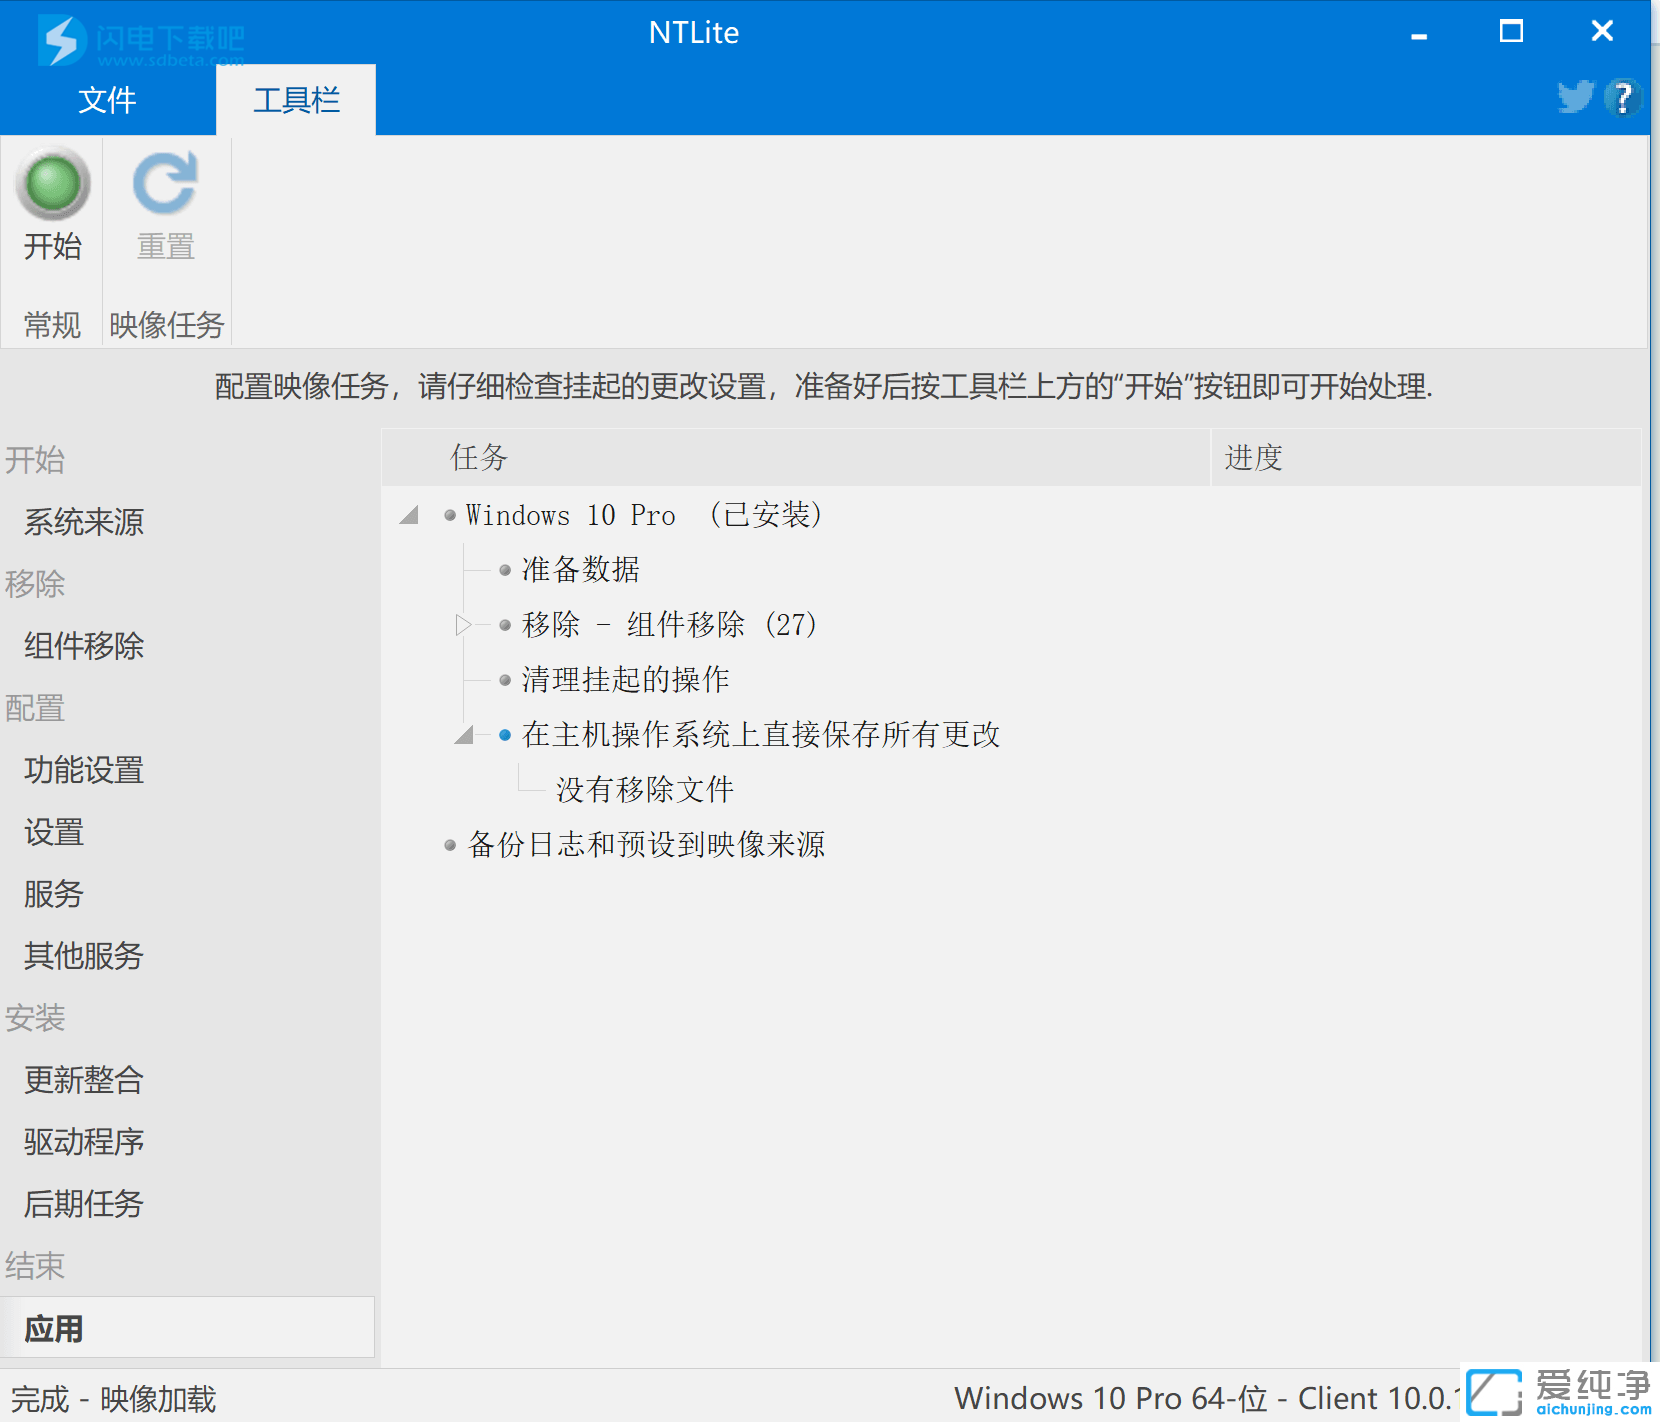Toggle the 备份日志和预设到映像来源 task indicator
This screenshot has width=1660, height=1422.
(x=449, y=844)
